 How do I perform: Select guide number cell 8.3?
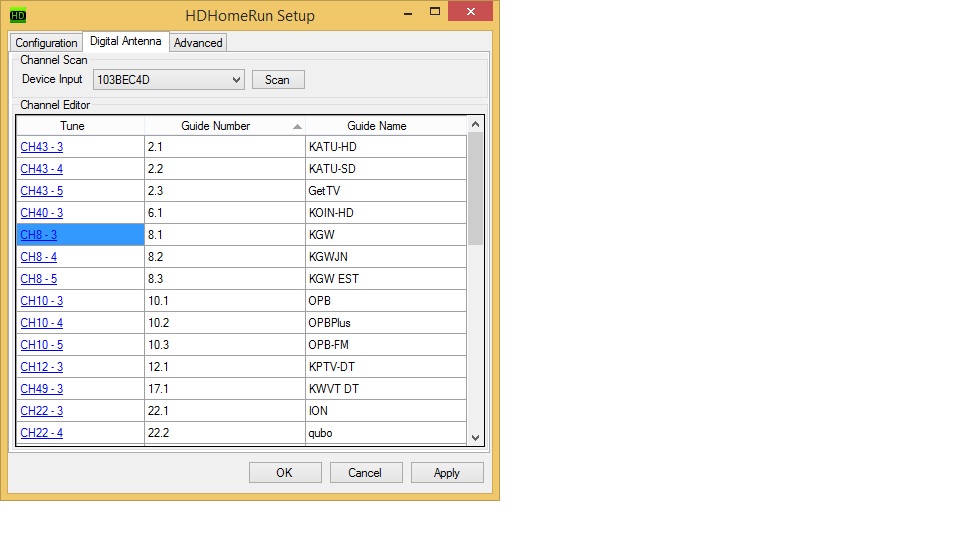tap(225, 279)
